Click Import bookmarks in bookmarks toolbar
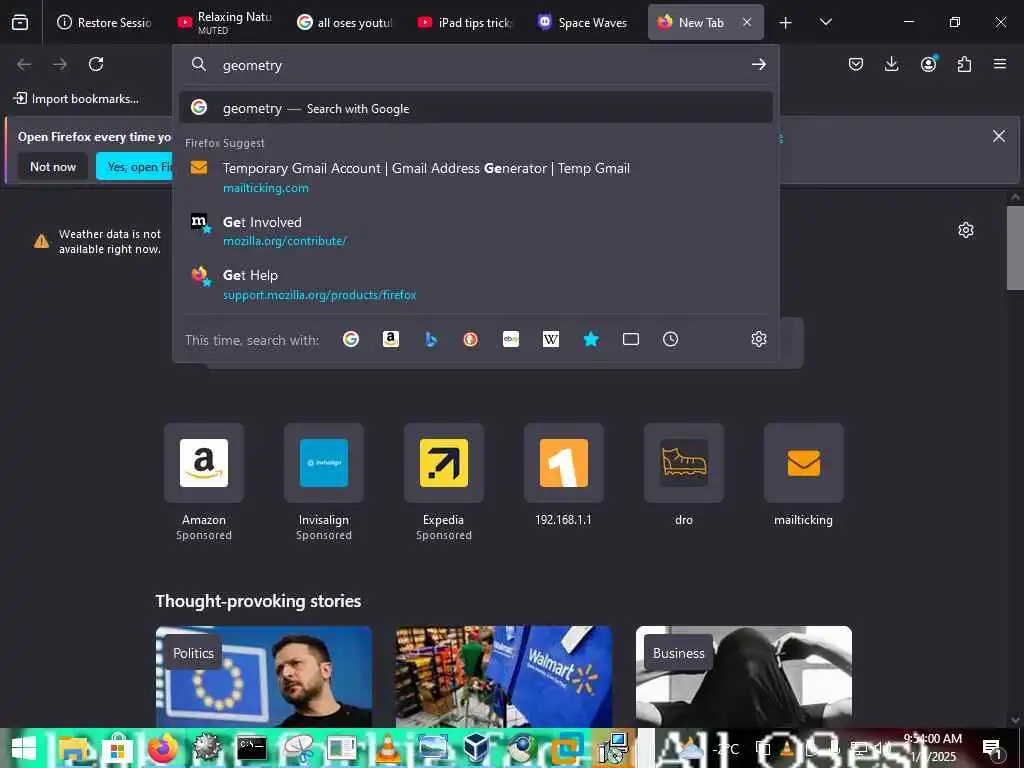The height and width of the screenshot is (768, 1024). point(76,99)
